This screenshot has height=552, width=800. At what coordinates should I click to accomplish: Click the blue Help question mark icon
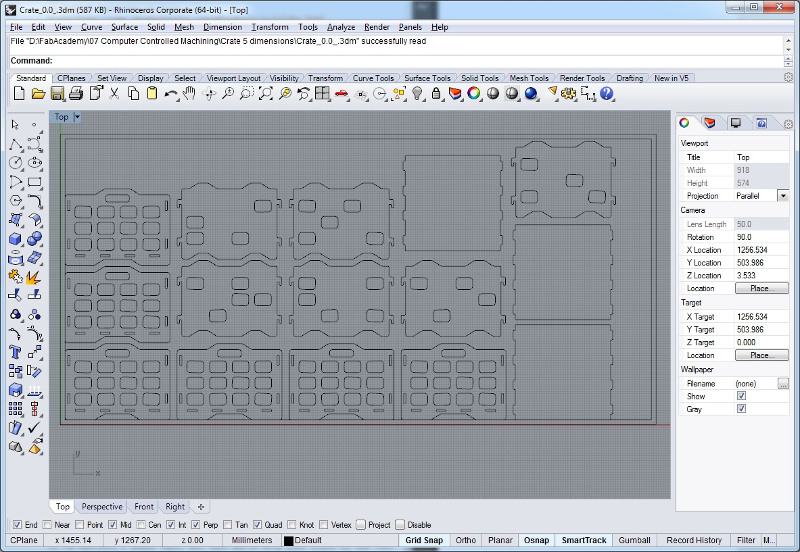(x=607, y=93)
